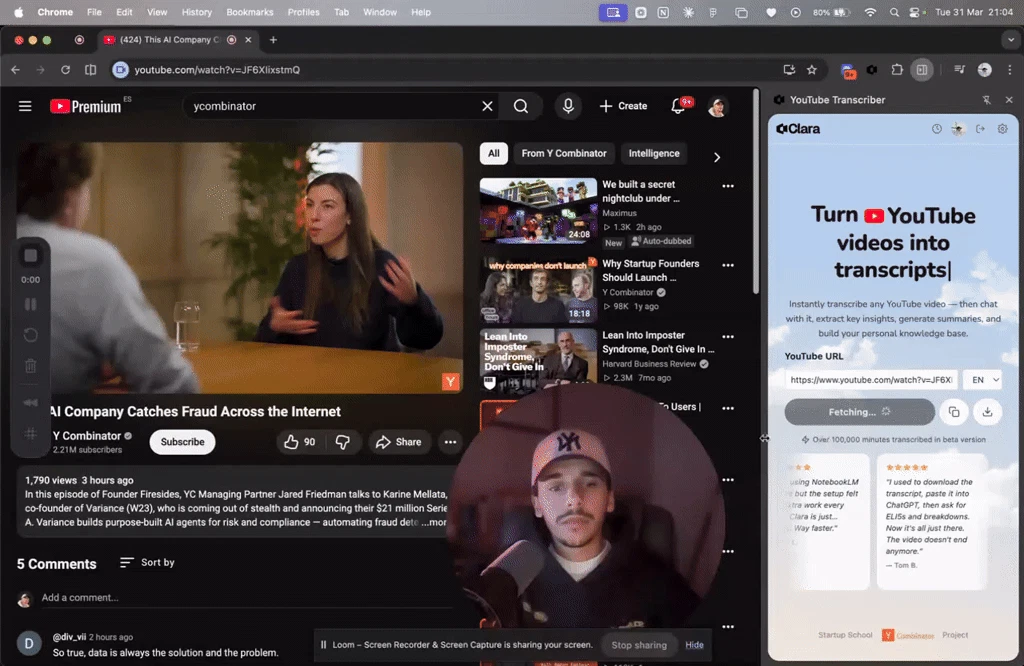Image resolution: width=1024 pixels, height=666 pixels.
Task: Open YouTube notifications bell
Action: pyautogui.click(x=679, y=106)
